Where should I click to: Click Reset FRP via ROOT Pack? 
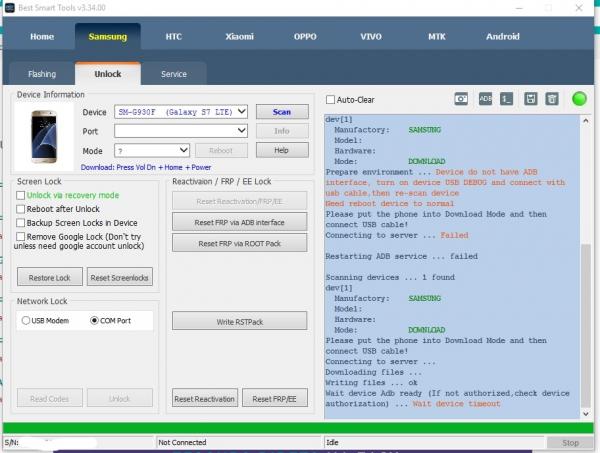(x=240, y=243)
